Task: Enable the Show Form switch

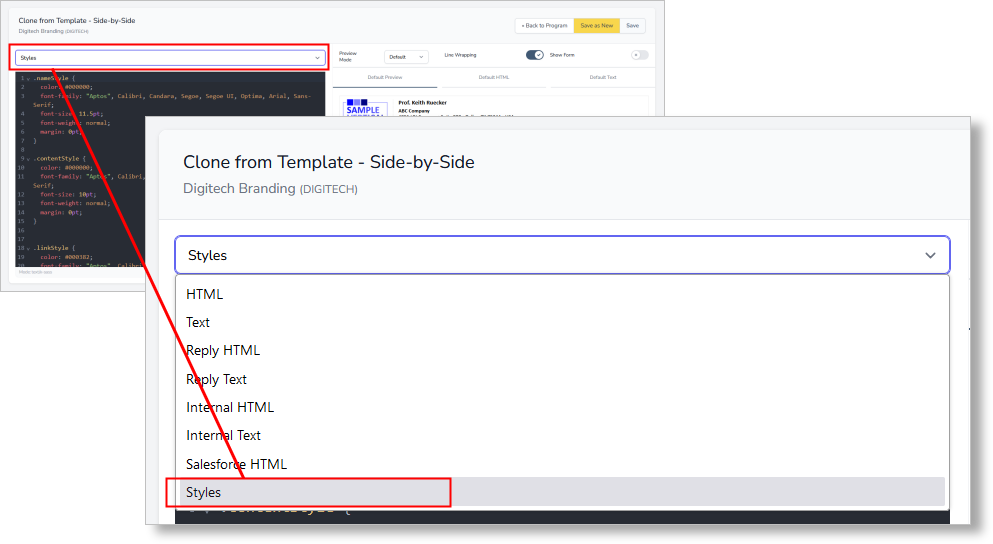Action: 640,55
